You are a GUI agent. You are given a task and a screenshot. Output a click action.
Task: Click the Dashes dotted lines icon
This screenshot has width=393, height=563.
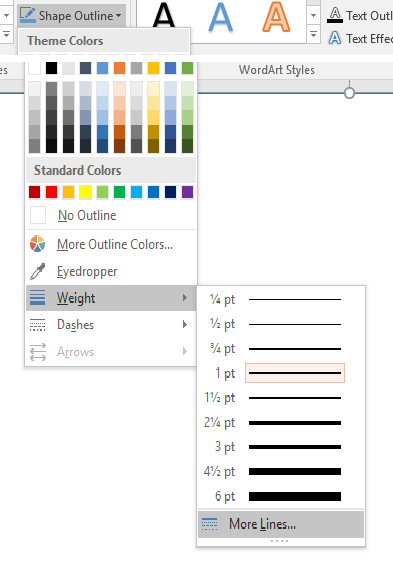click(x=37, y=325)
